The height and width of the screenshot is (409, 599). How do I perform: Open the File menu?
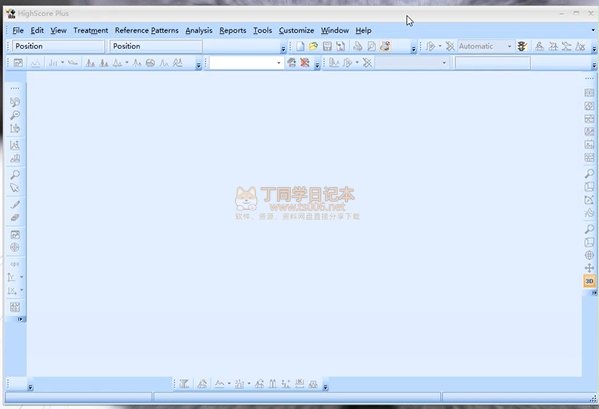(x=18, y=31)
